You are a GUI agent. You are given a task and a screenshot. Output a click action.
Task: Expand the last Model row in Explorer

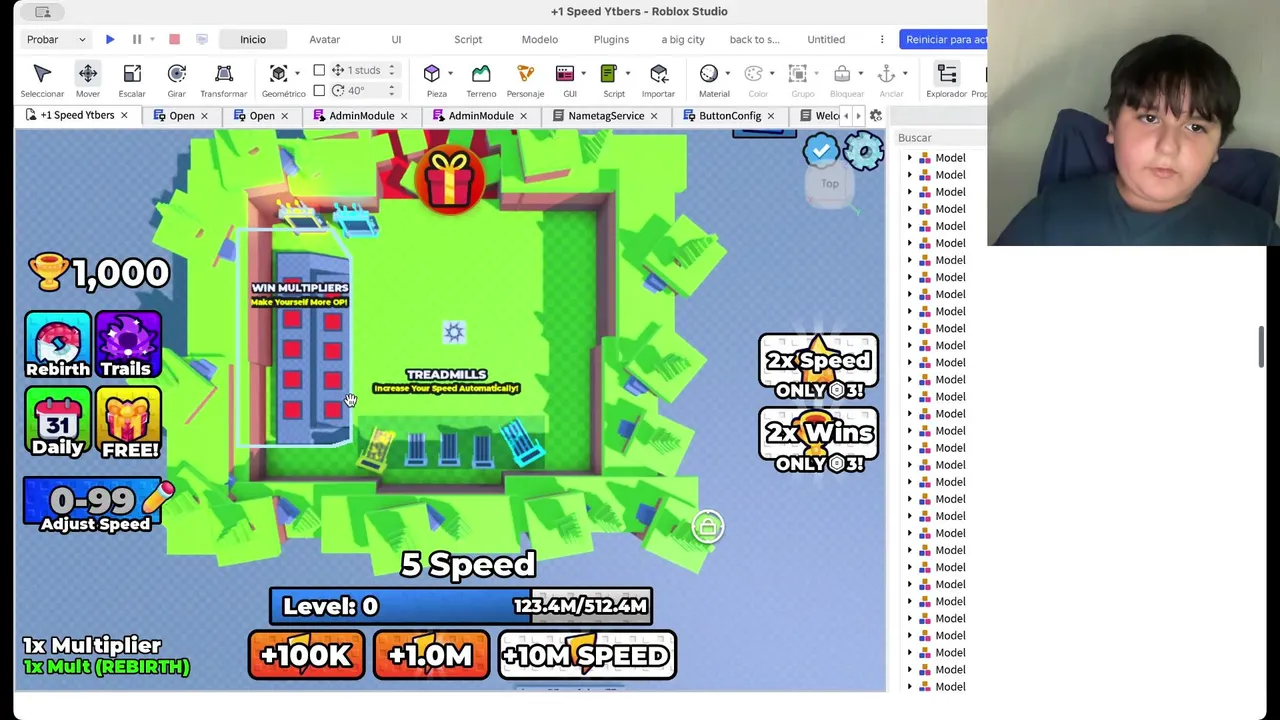tap(909, 686)
